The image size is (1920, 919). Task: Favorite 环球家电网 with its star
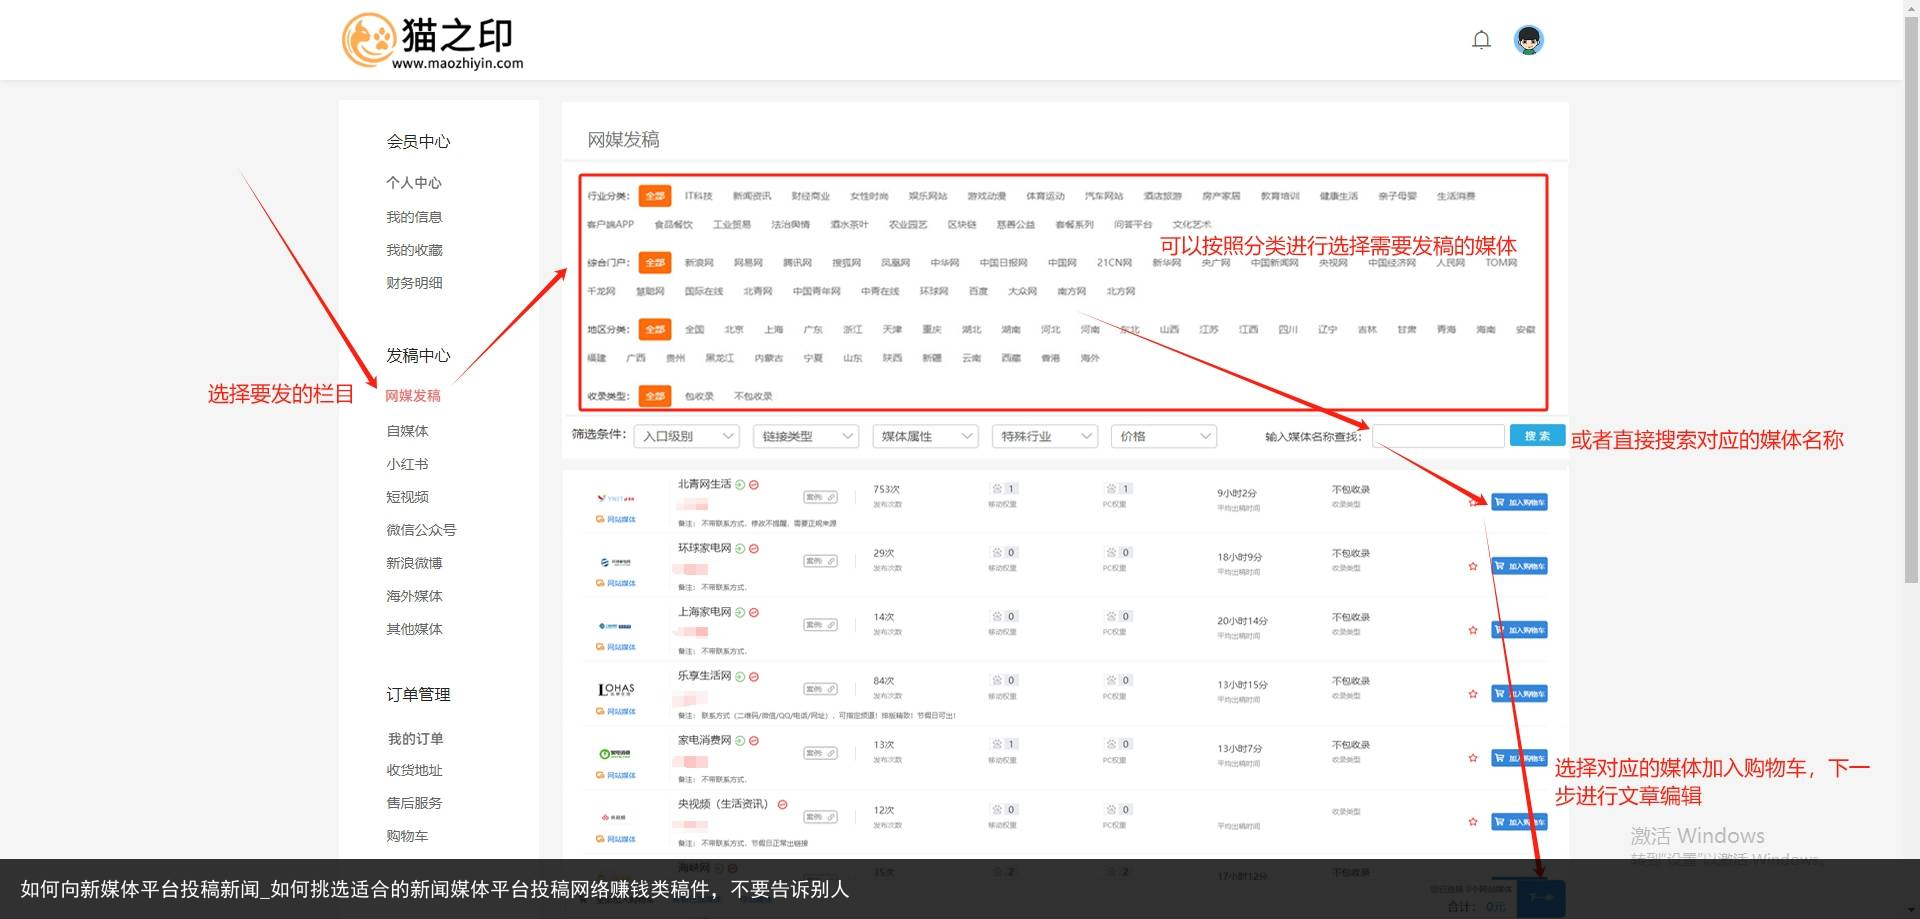pos(1472,566)
